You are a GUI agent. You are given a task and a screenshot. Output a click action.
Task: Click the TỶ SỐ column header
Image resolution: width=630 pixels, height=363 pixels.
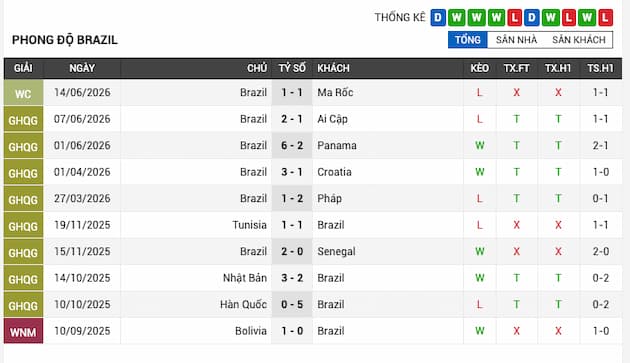coord(292,68)
